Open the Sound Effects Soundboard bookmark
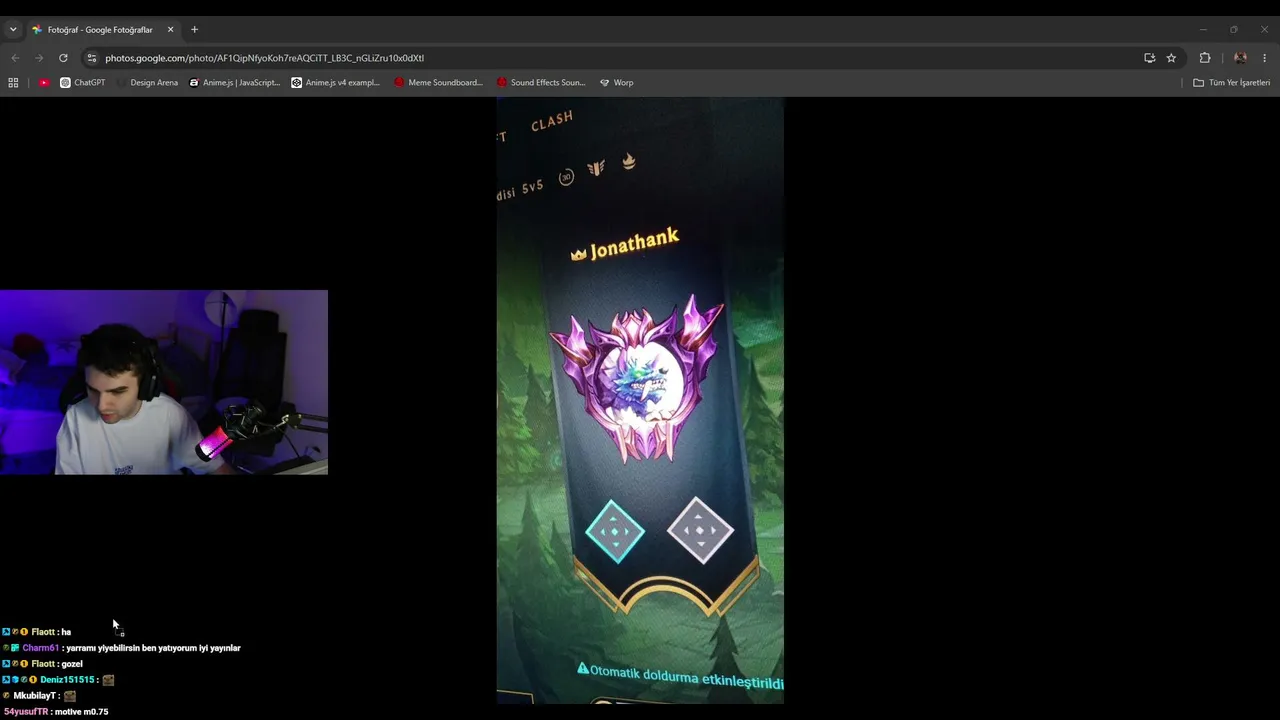 coord(541,83)
